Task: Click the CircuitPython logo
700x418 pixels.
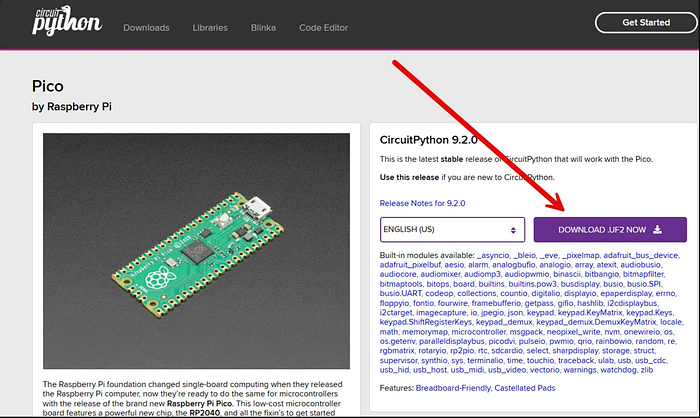Action: pyautogui.click(x=67, y=20)
